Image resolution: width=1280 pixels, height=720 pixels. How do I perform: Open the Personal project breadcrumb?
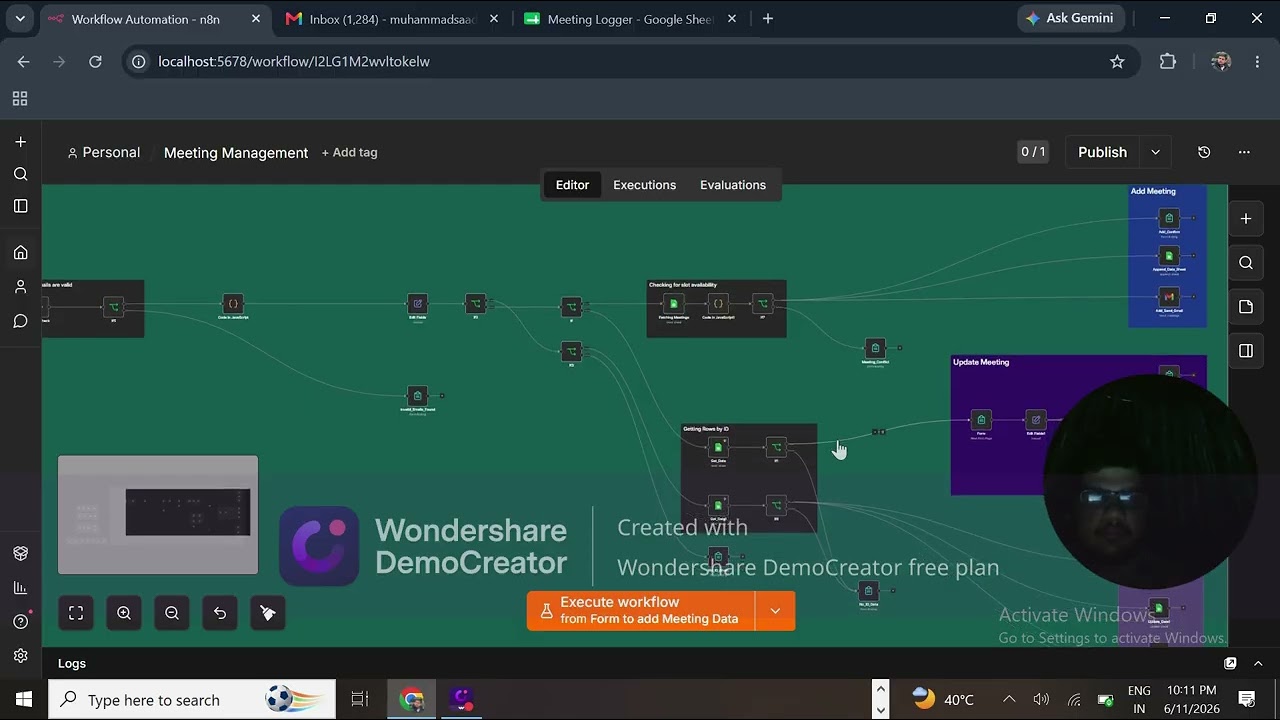pyautogui.click(x=103, y=152)
